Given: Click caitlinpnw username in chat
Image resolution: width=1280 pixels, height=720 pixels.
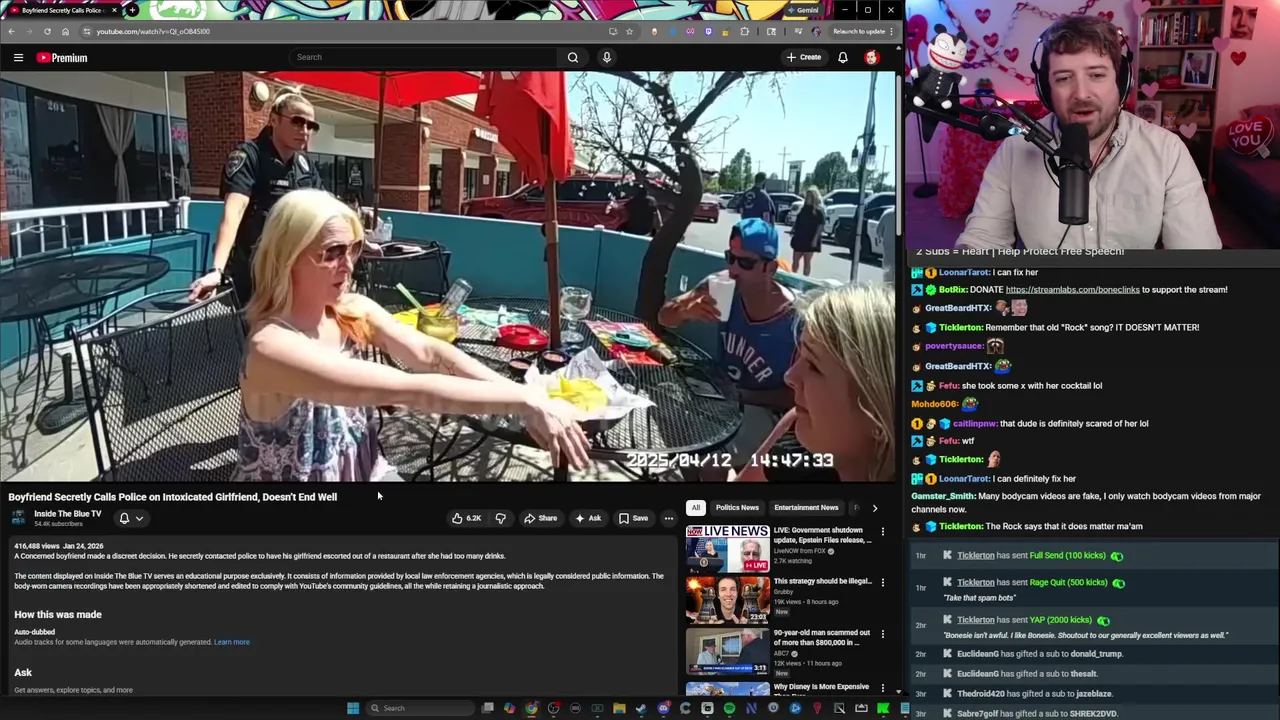Looking at the screenshot, I should [975, 423].
